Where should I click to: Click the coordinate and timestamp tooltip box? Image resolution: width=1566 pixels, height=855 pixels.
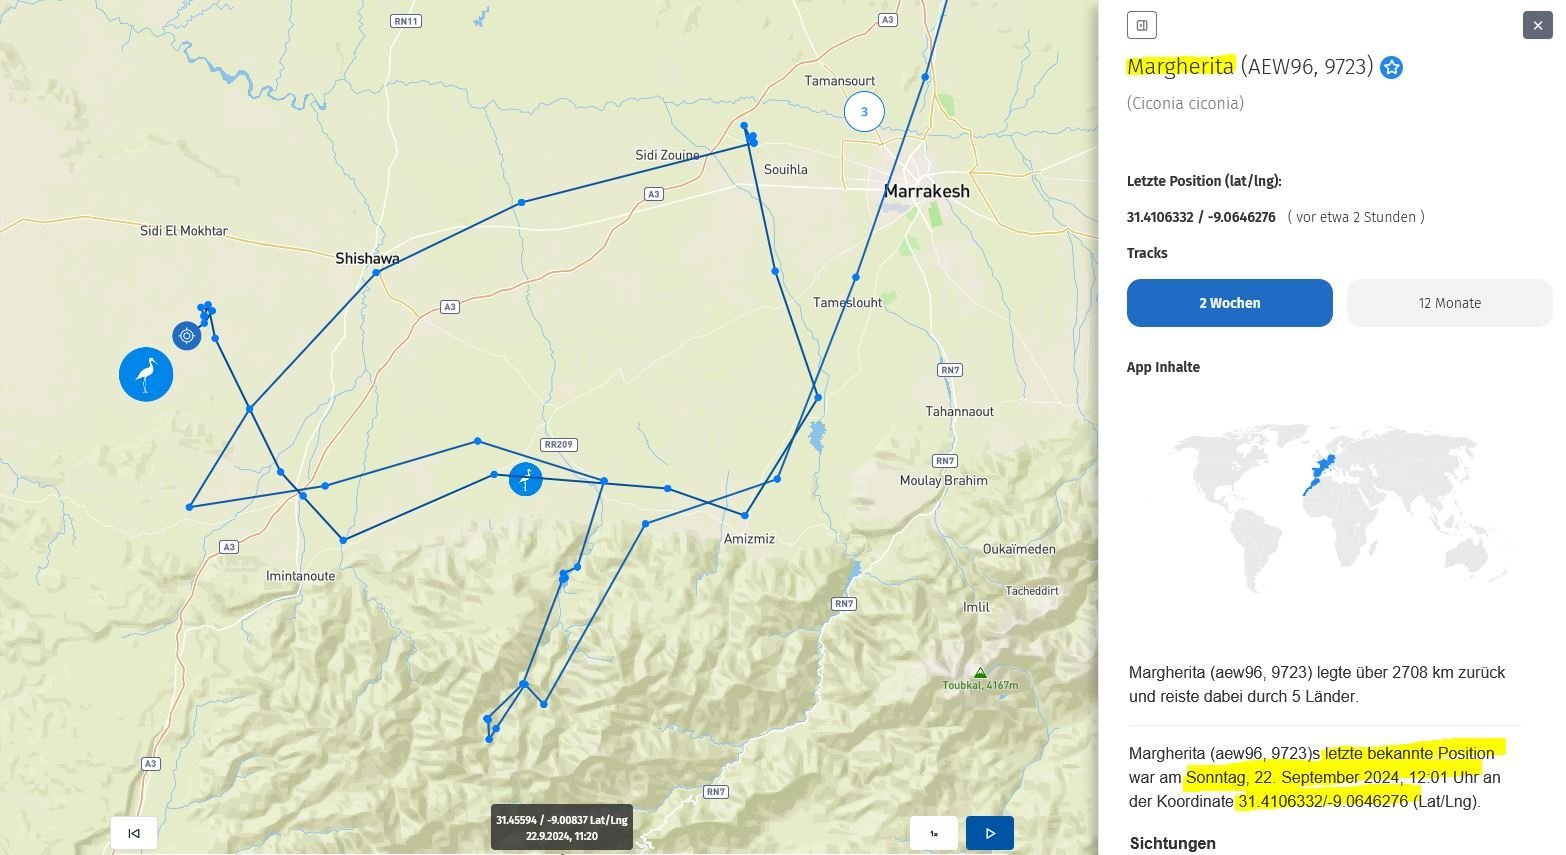(x=561, y=827)
